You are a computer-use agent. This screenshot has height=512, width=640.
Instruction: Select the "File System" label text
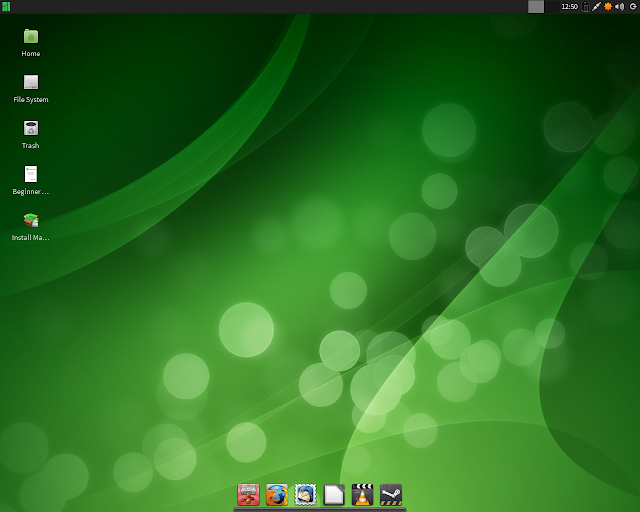tap(31, 100)
